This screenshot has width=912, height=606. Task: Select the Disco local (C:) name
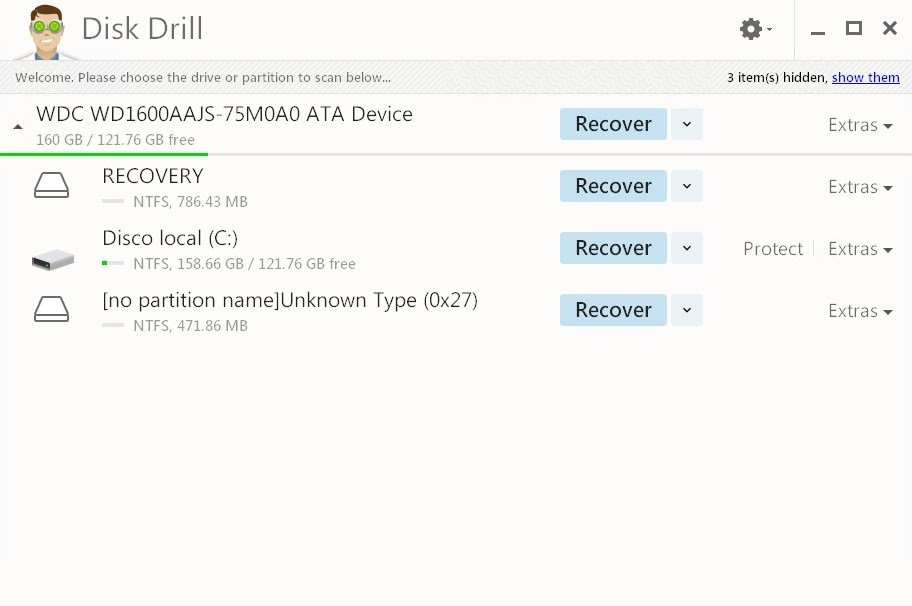[x=170, y=238]
